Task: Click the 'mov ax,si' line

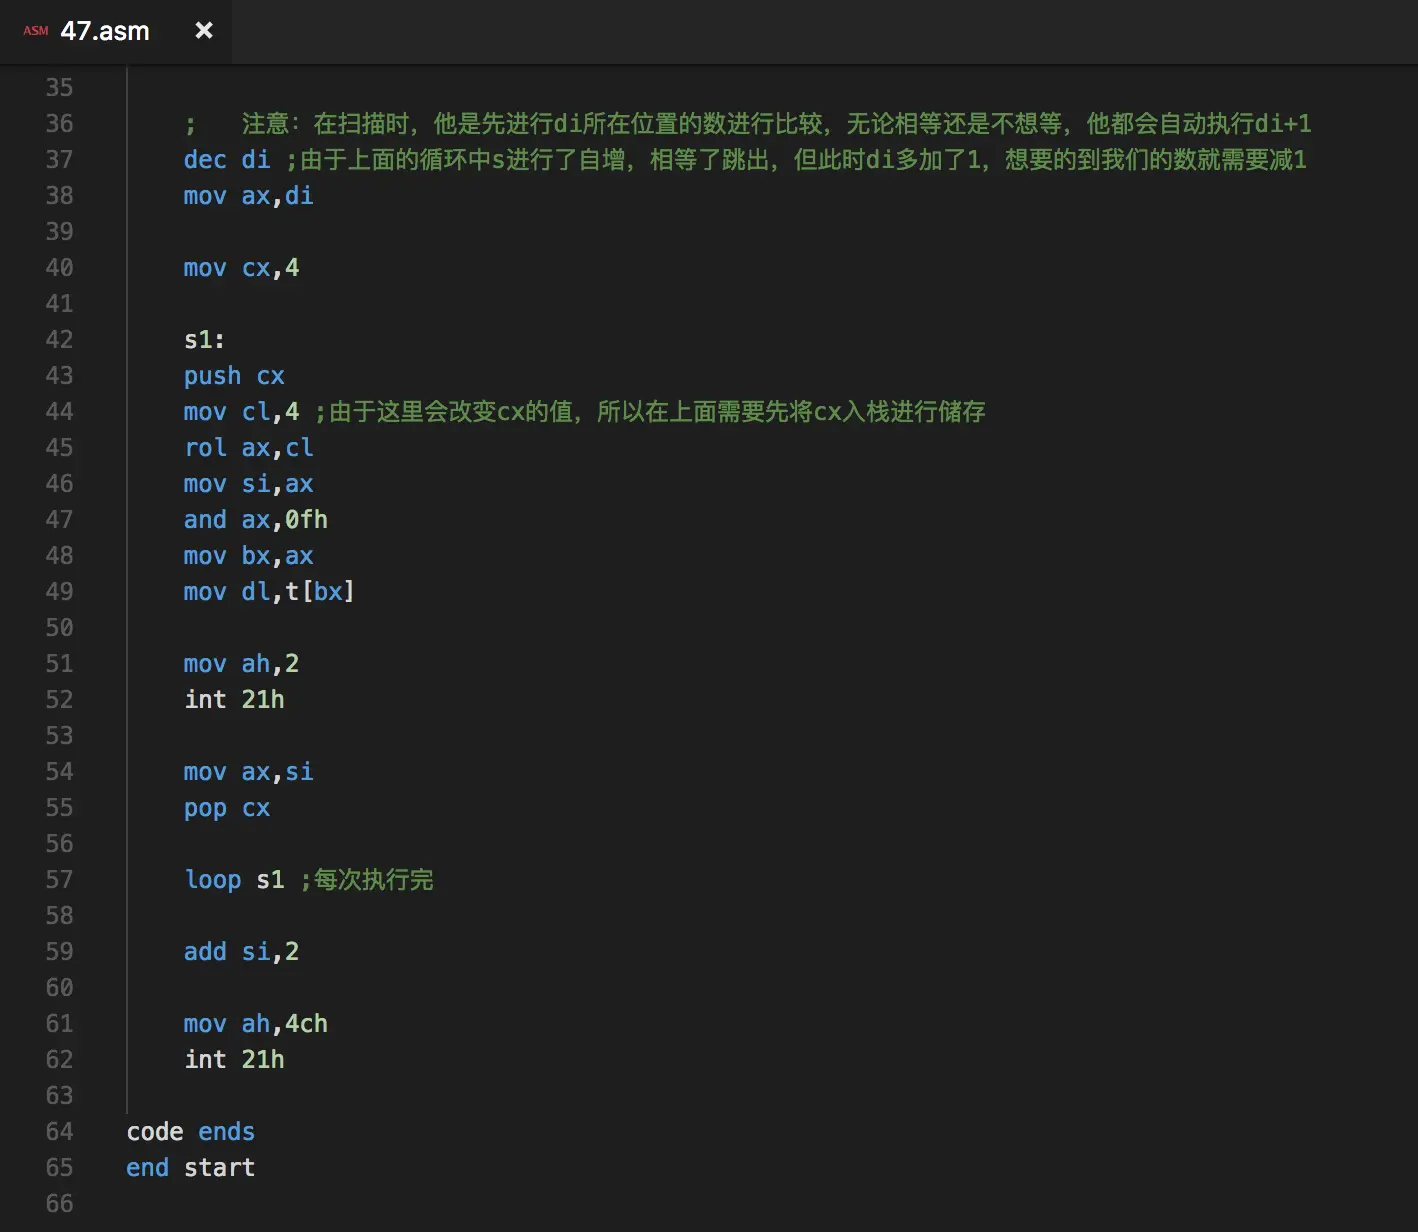Action: point(249,772)
